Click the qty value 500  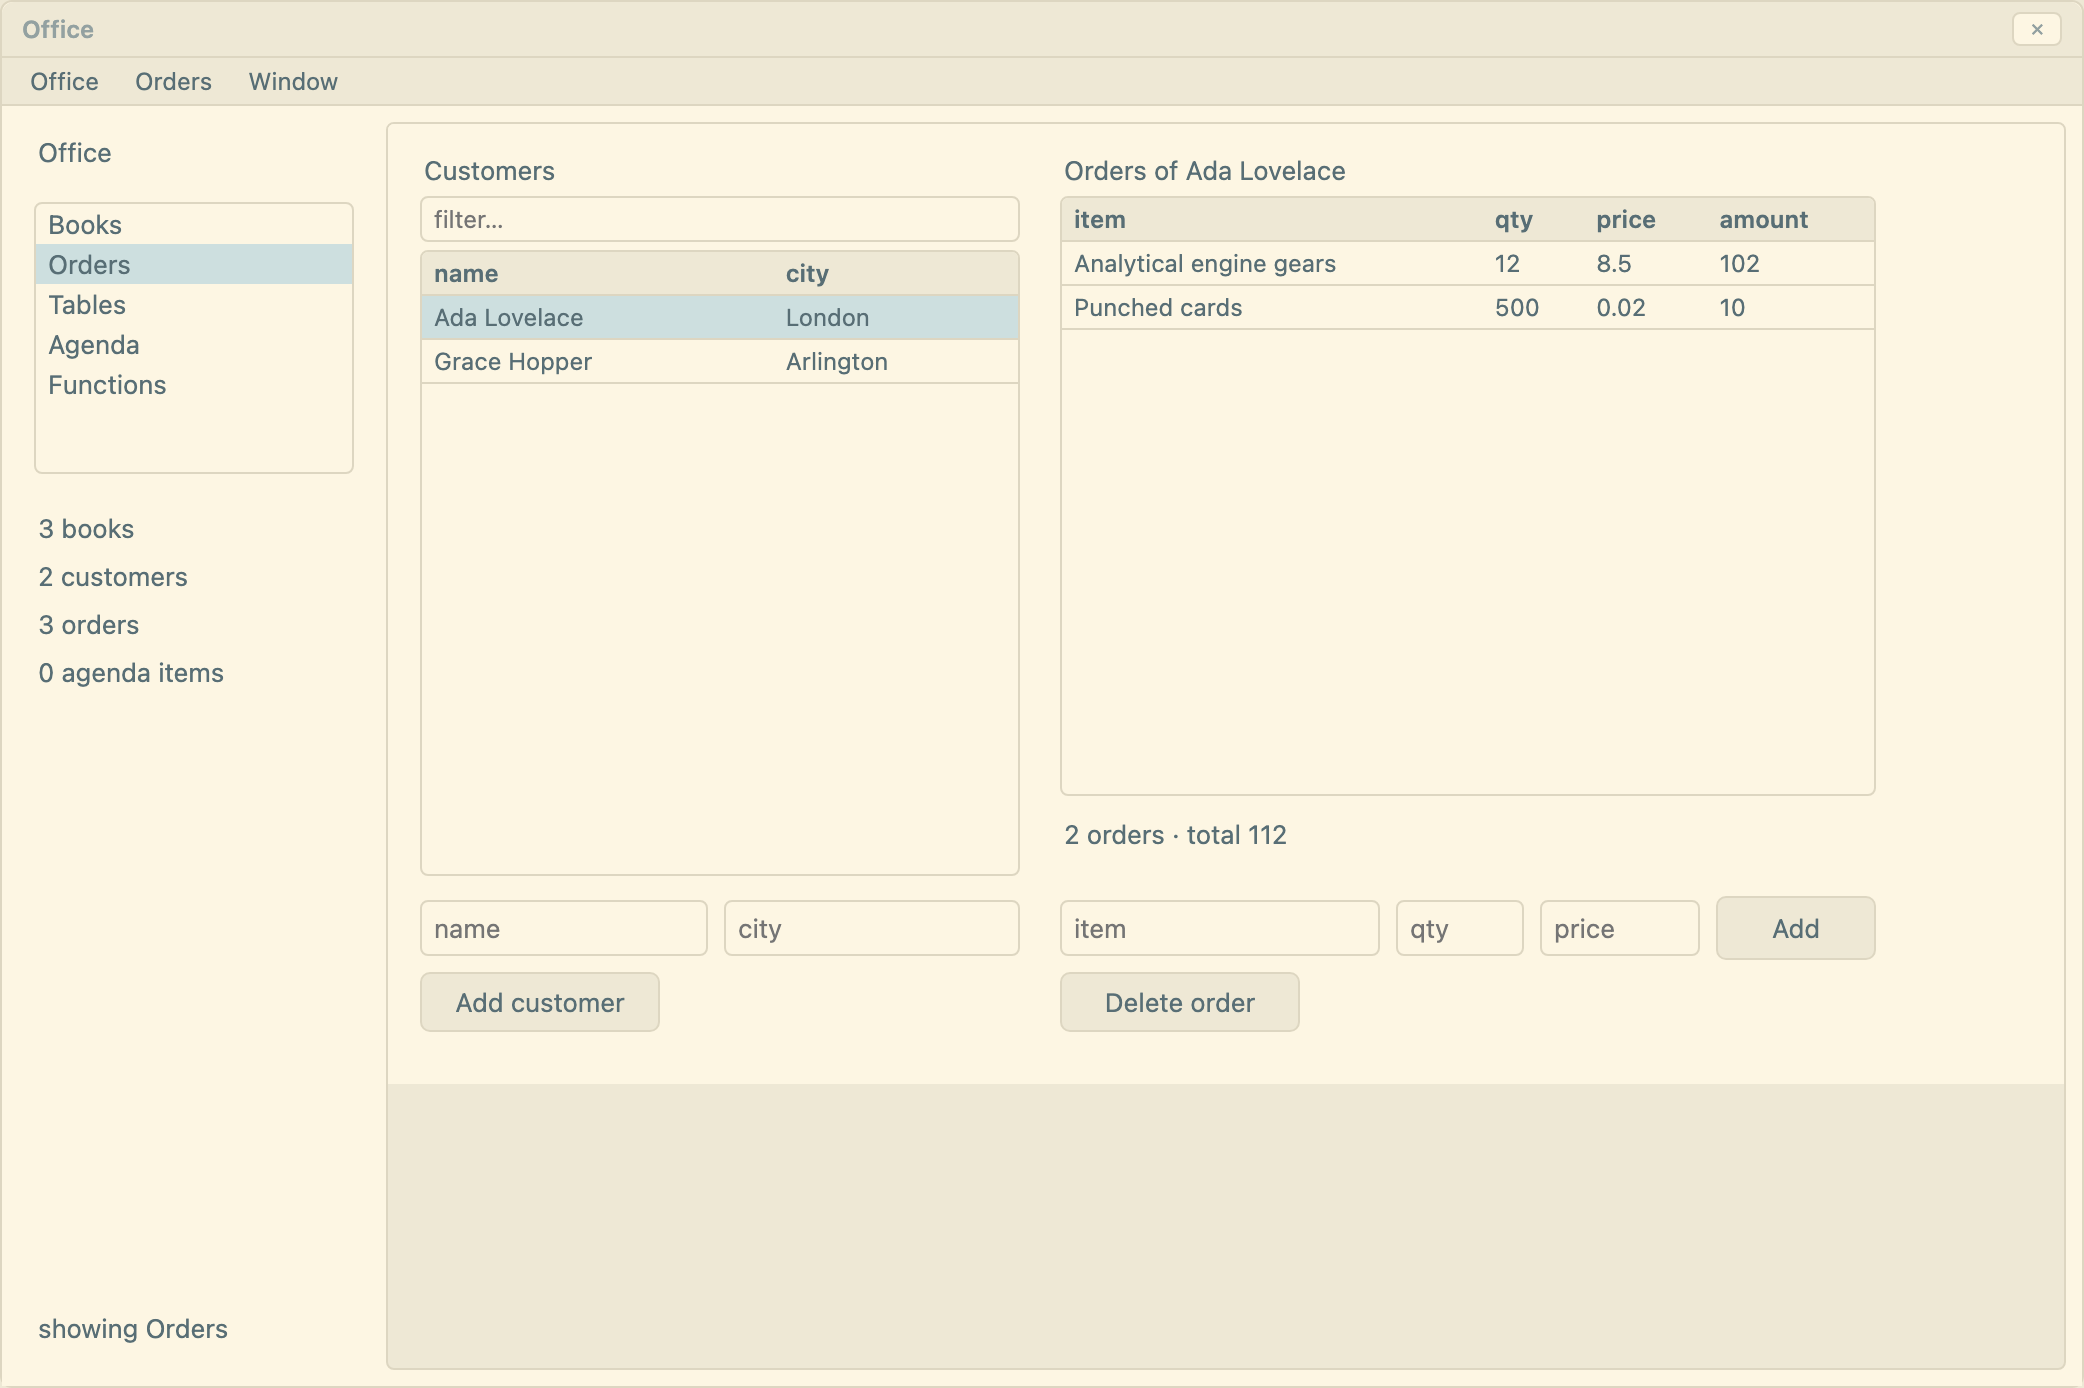(1516, 308)
